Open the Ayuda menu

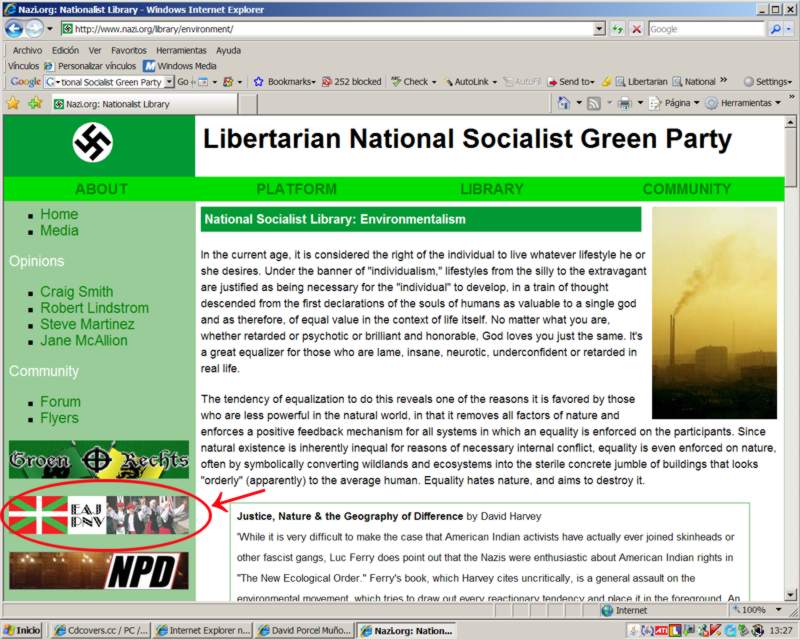[x=228, y=51]
